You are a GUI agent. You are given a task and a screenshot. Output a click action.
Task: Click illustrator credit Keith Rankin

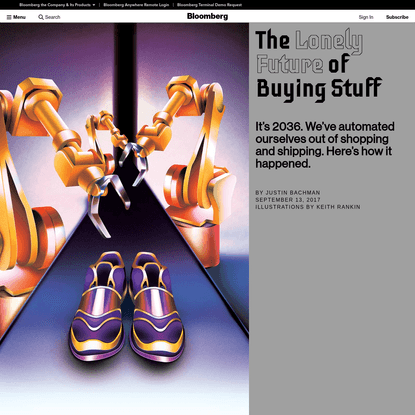coord(338,207)
